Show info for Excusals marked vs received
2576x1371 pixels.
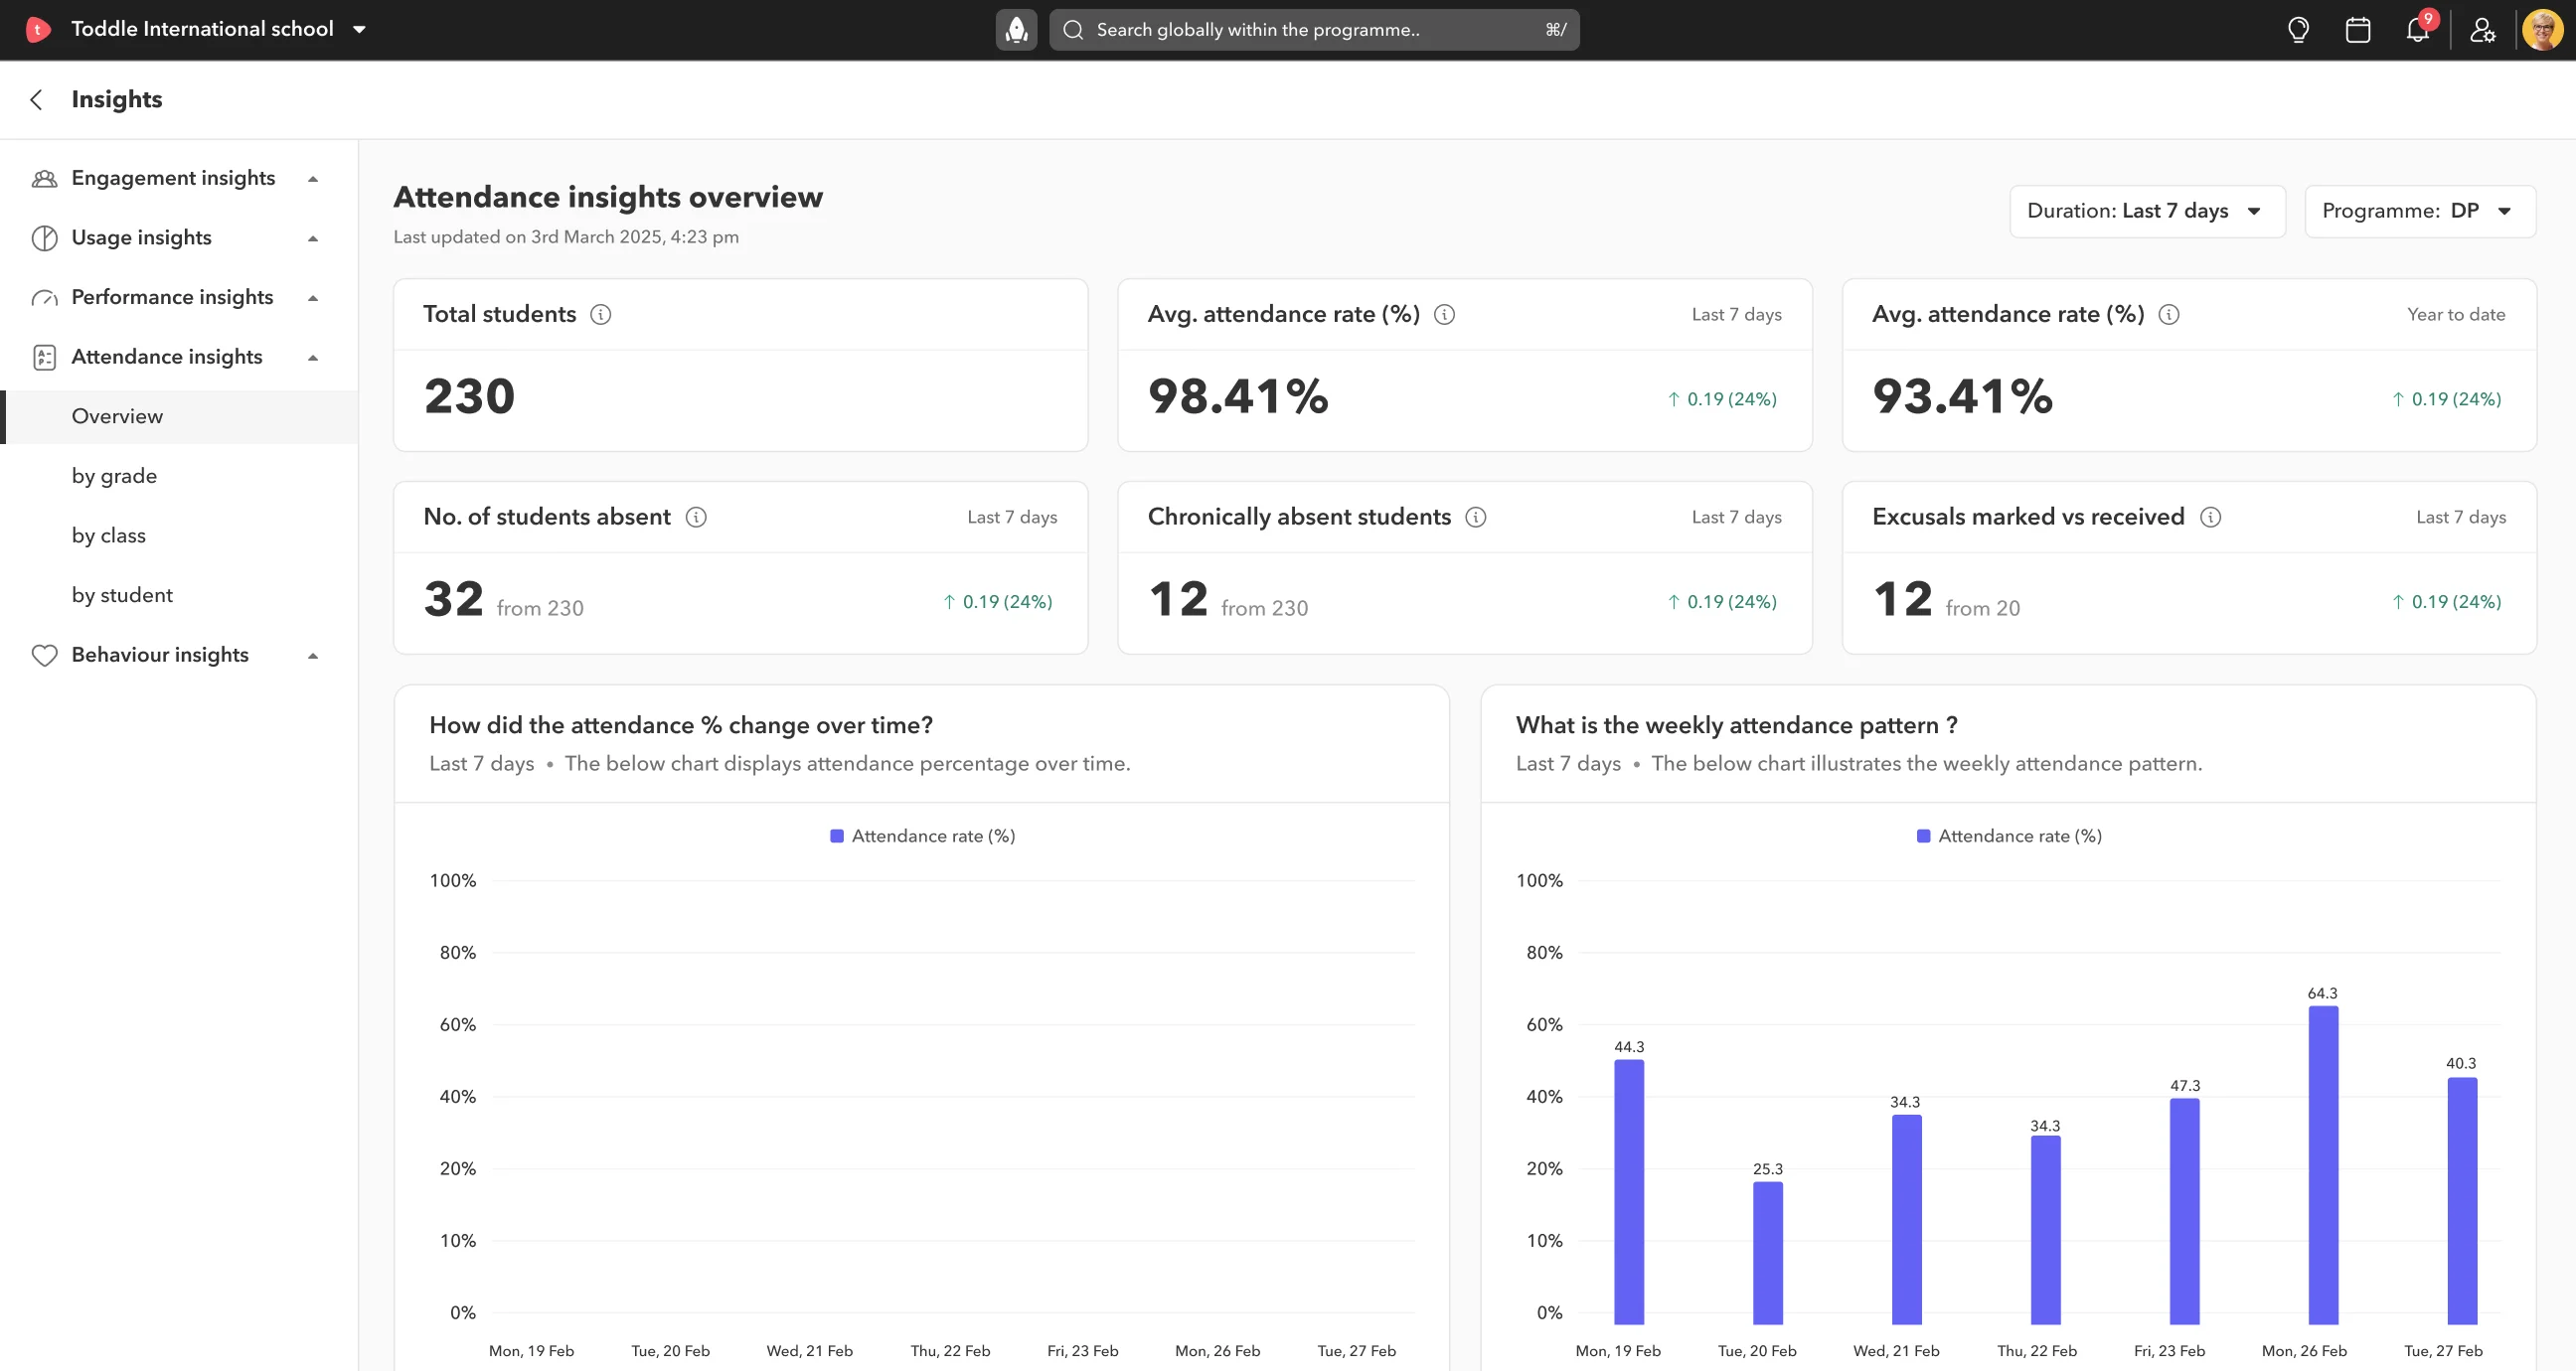coord(2211,517)
